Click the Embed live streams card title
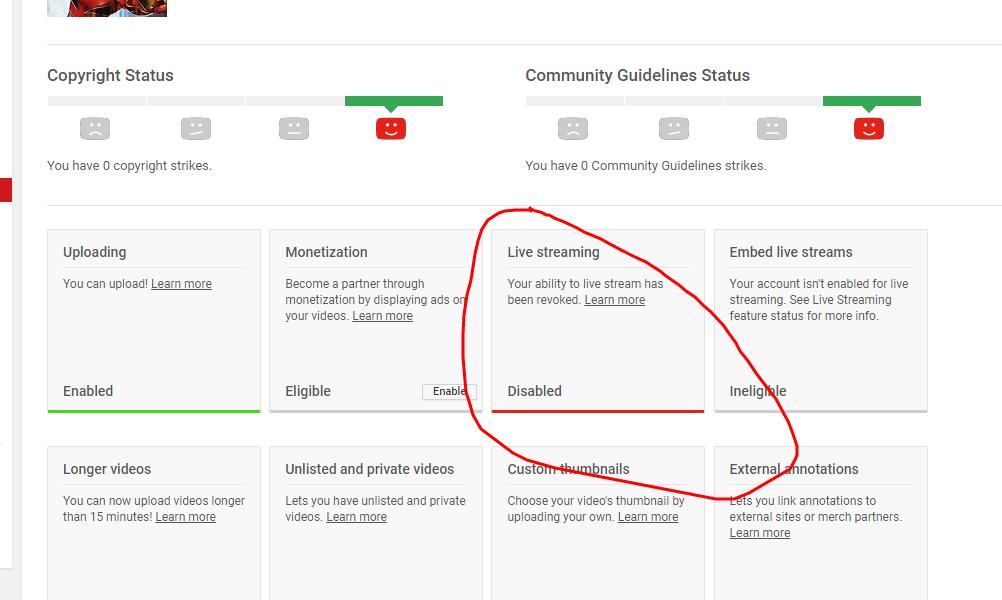Image resolution: width=1002 pixels, height=600 pixels. [791, 252]
